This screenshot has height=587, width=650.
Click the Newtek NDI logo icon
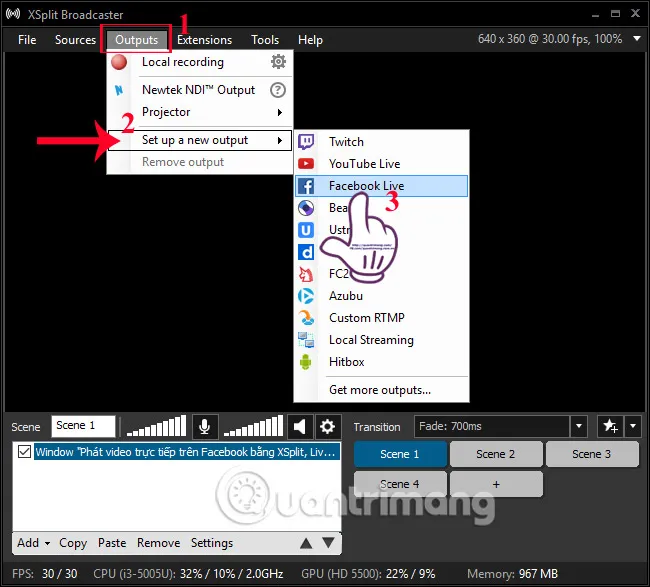click(119, 90)
